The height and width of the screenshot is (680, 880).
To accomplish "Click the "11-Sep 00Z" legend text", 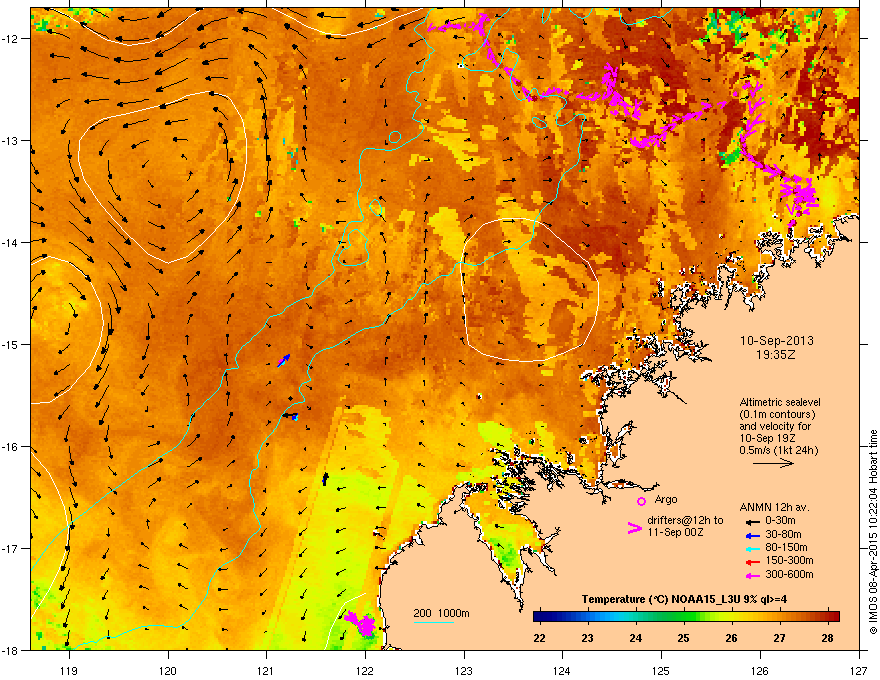I will coord(675,532).
